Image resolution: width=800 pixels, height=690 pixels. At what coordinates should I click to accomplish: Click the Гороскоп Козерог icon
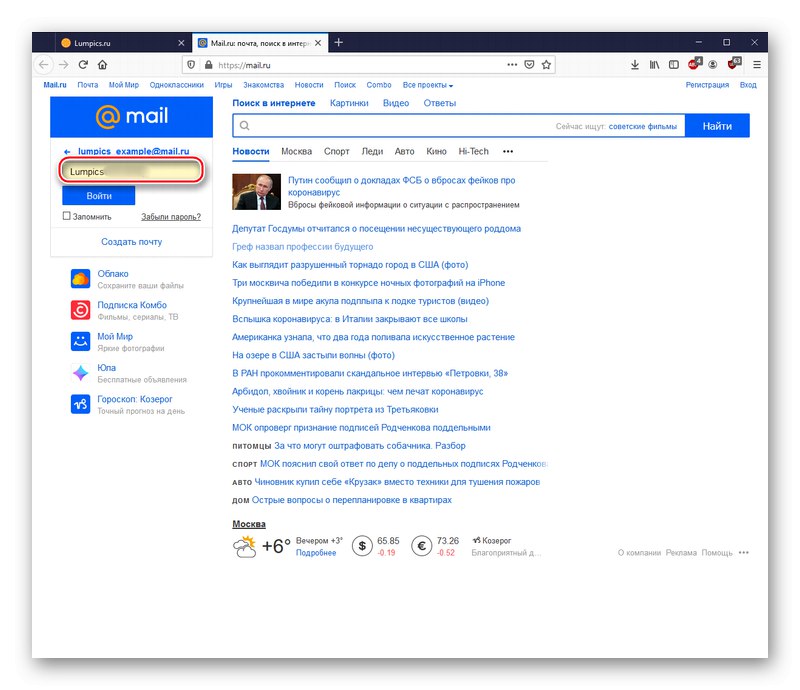pos(80,404)
